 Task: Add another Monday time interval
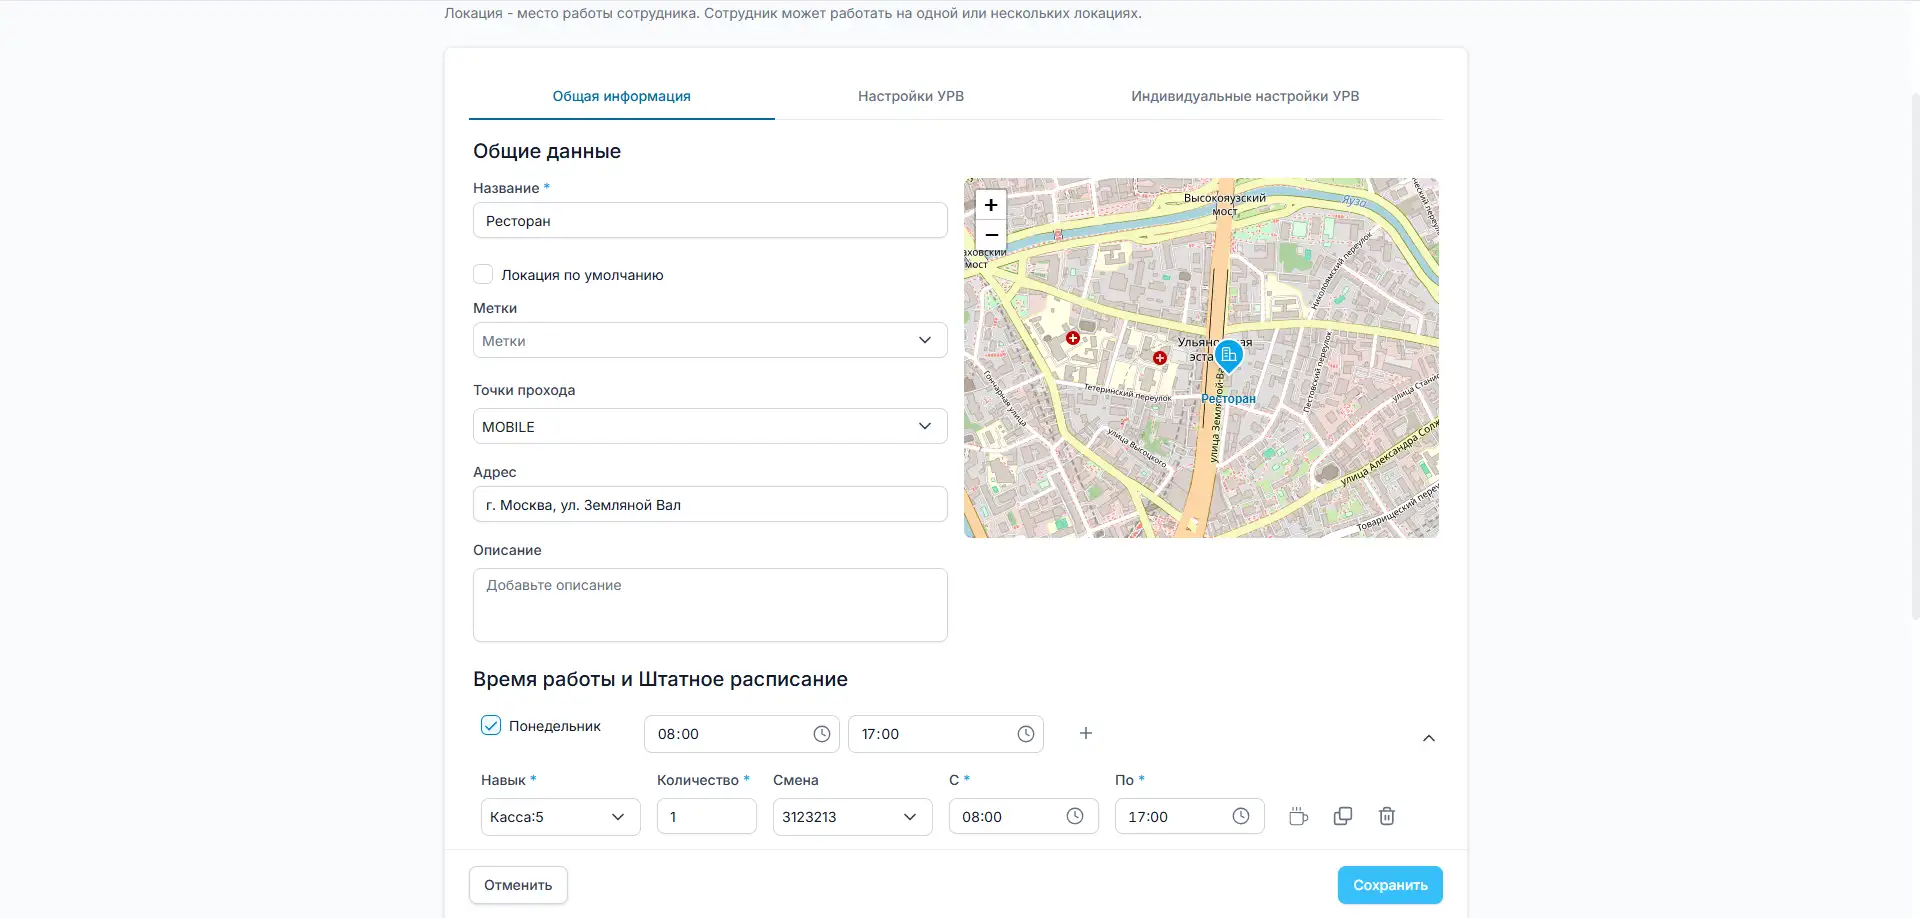pyautogui.click(x=1086, y=734)
